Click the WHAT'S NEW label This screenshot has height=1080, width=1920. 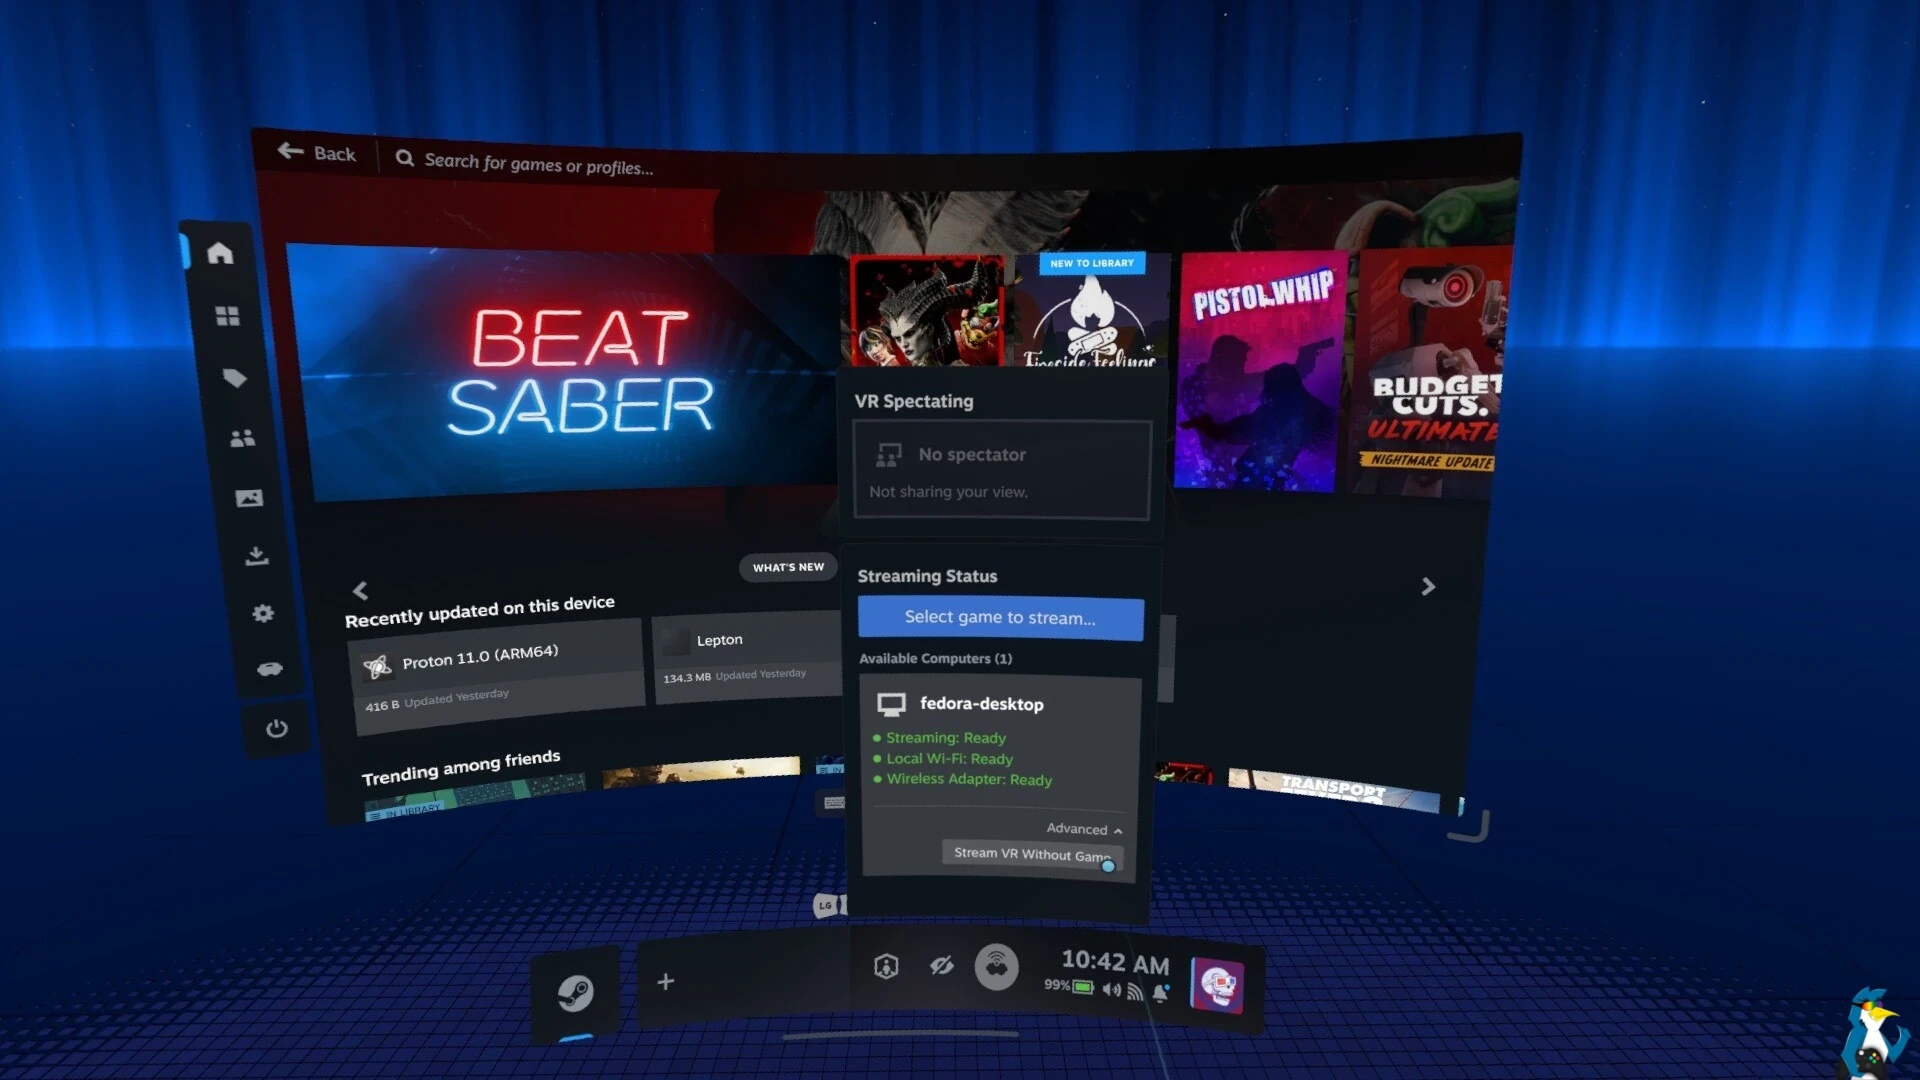pos(788,567)
